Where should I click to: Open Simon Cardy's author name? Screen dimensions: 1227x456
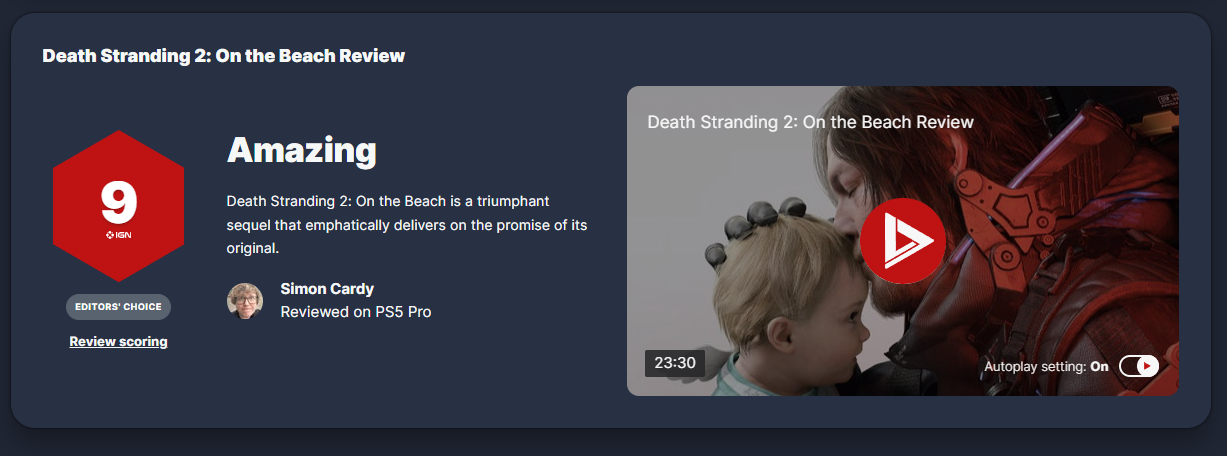tap(327, 289)
